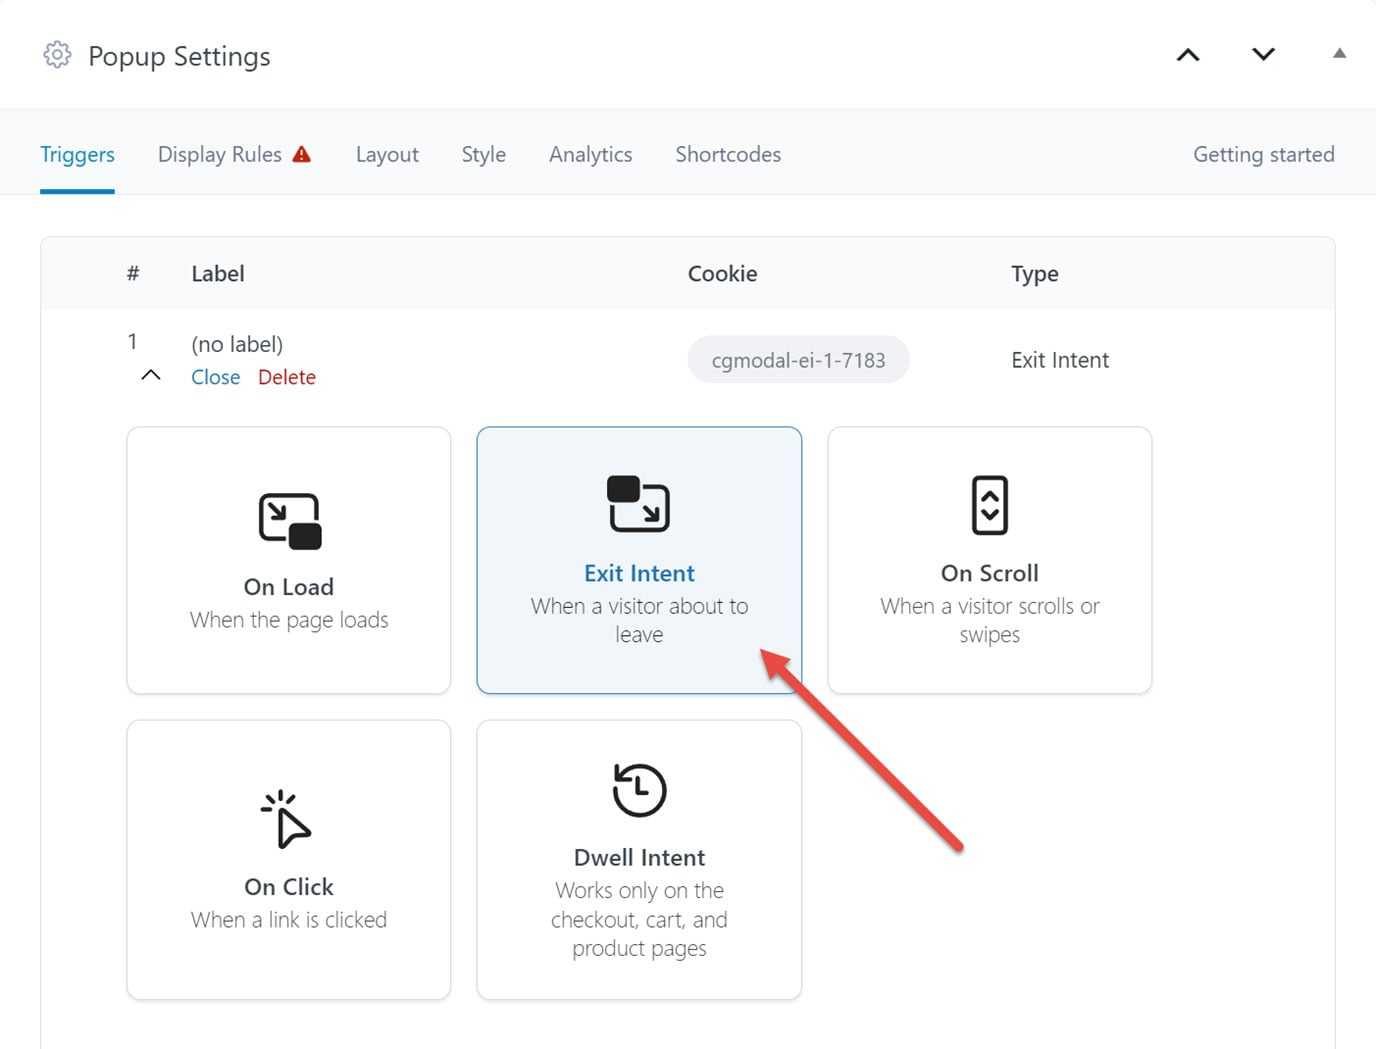
Task: Open the Style tab
Action: pos(484,154)
